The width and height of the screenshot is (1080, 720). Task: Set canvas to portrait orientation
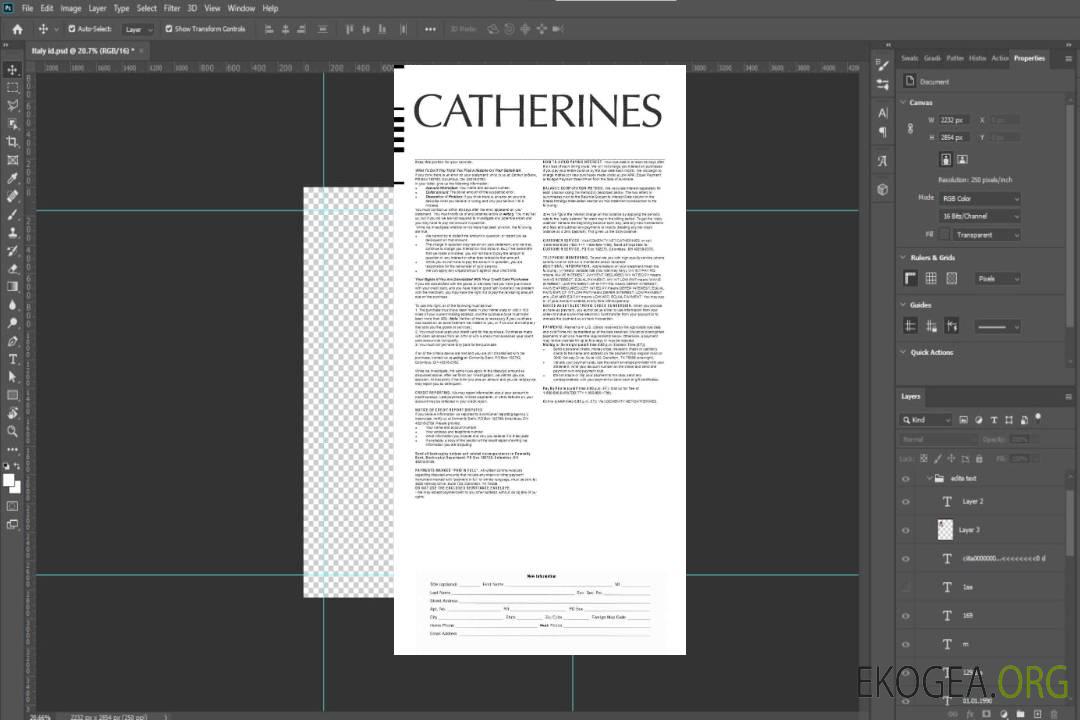[946, 160]
